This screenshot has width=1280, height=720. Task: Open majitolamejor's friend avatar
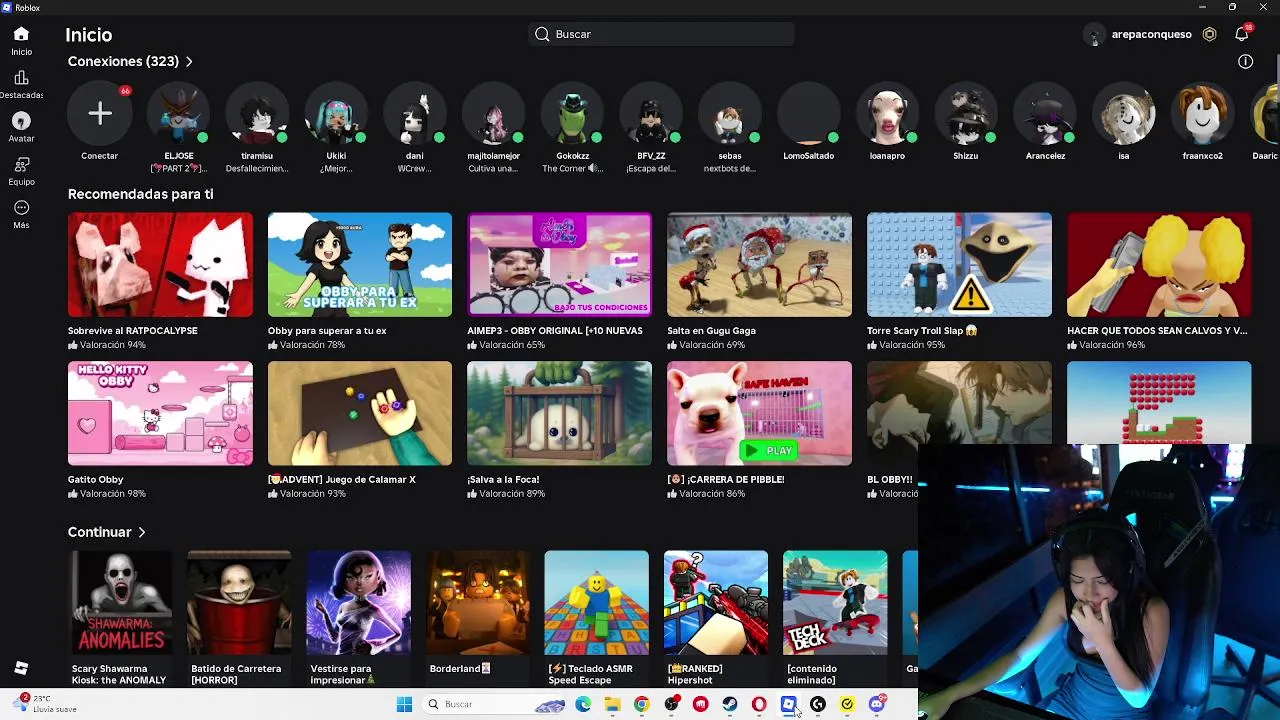pyautogui.click(x=493, y=114)
